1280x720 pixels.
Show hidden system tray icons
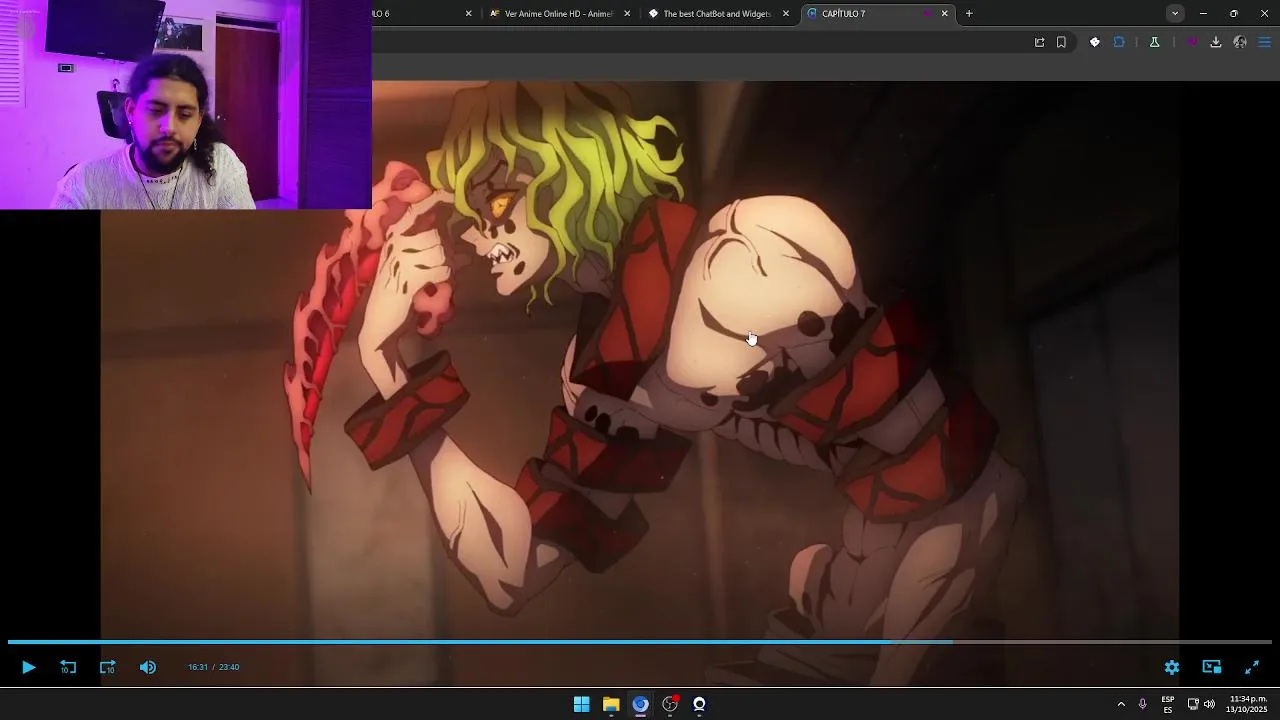[x=1121, y=704]
